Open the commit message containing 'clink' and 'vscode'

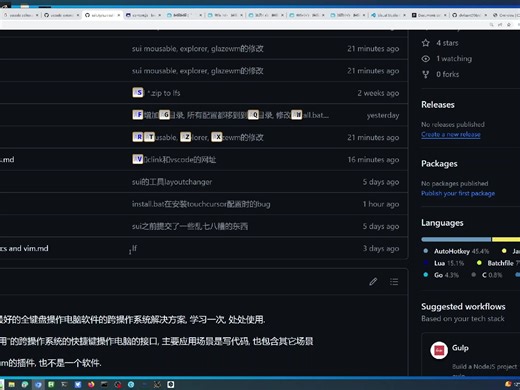[174, 159]
